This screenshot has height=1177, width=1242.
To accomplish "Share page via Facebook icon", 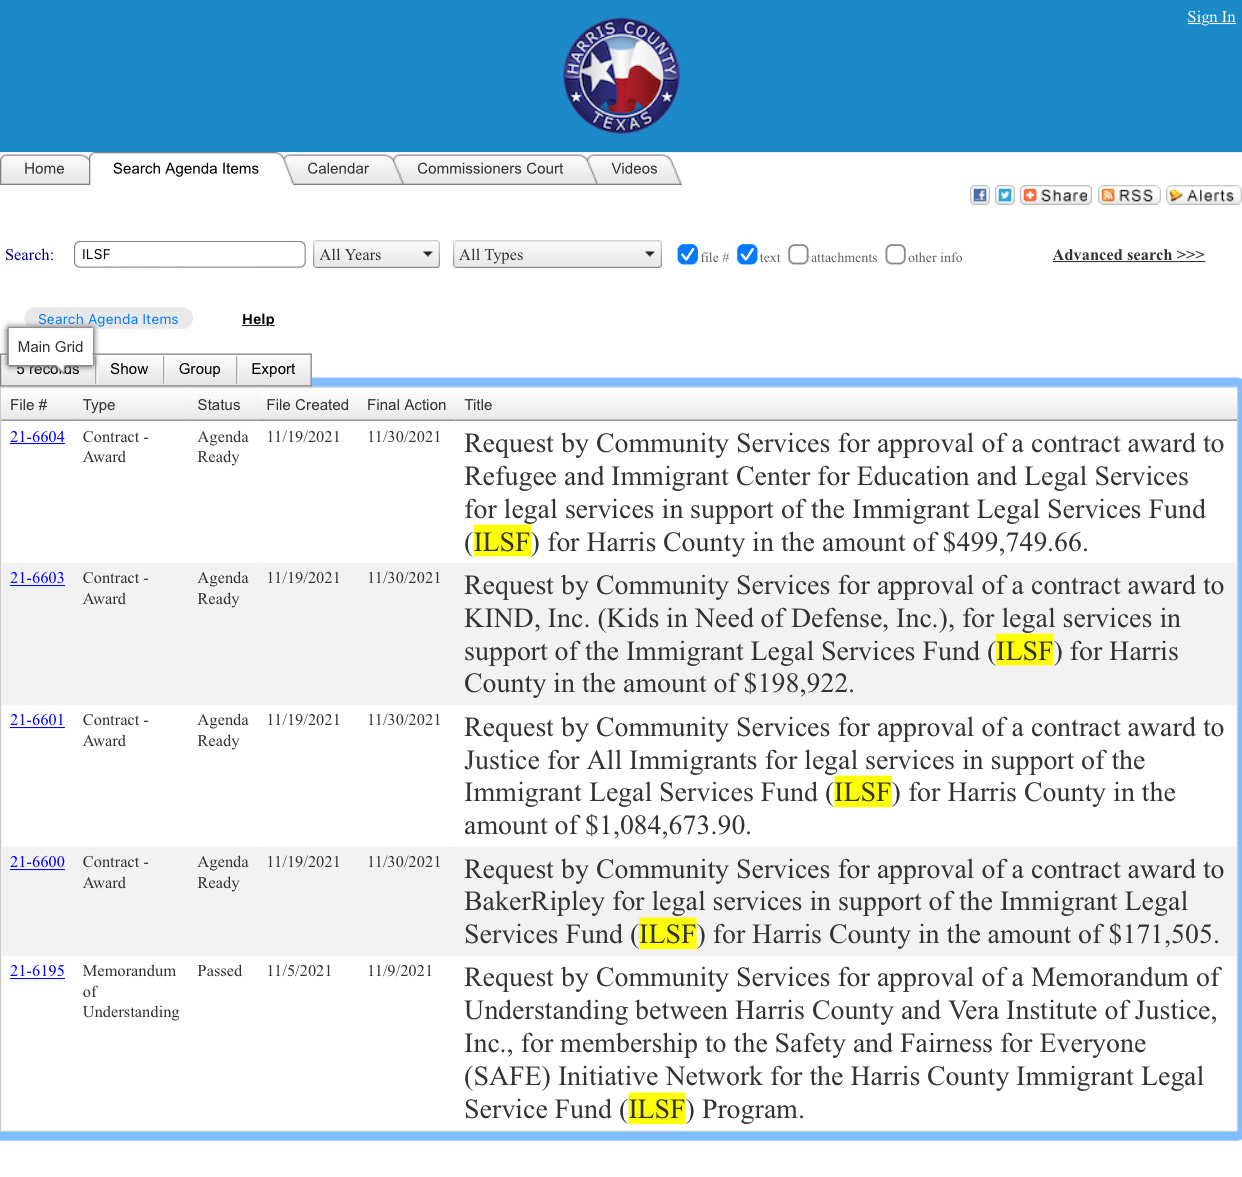I will (980, 195).
